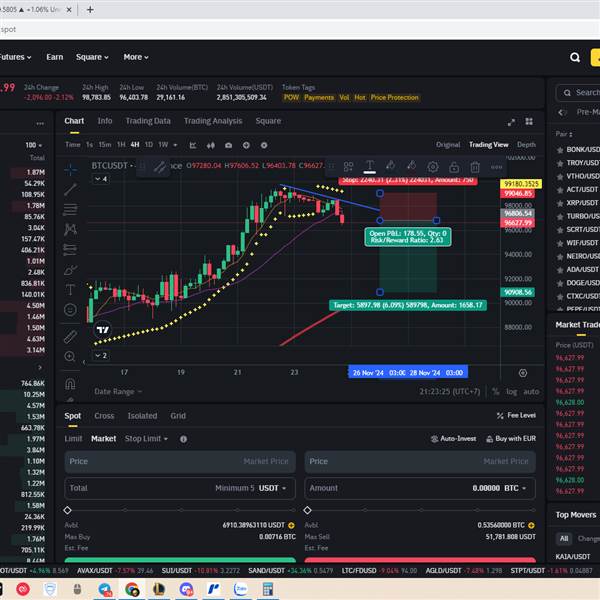Image resolution: width=600 pixels, height=600 pixels.
Task: Switch to the Isolated margin tab
Action: [x=142, y=416]
